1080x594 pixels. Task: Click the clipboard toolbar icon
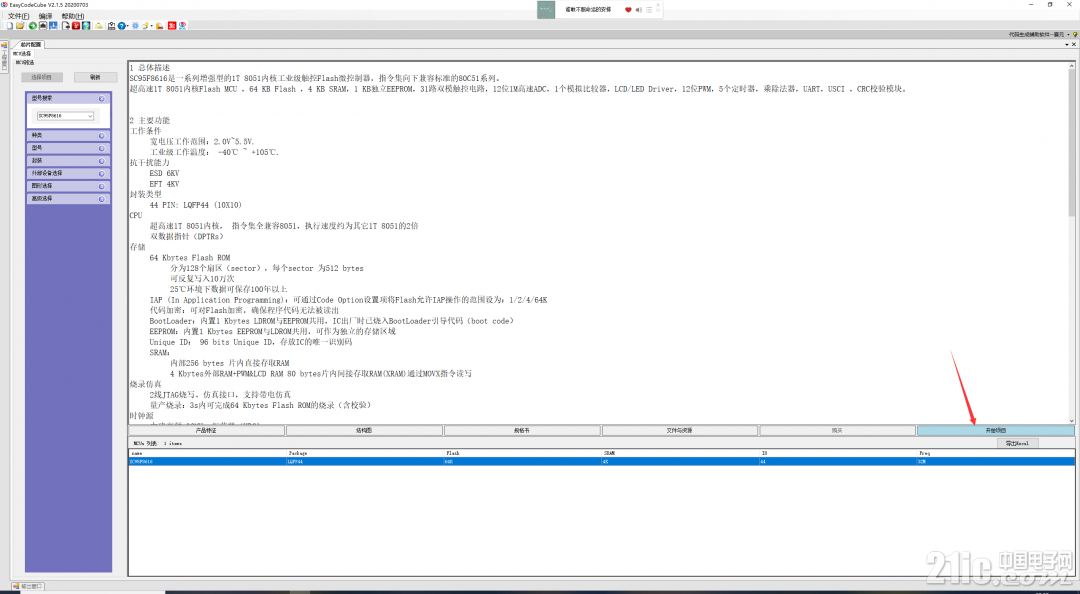[112, 26]
